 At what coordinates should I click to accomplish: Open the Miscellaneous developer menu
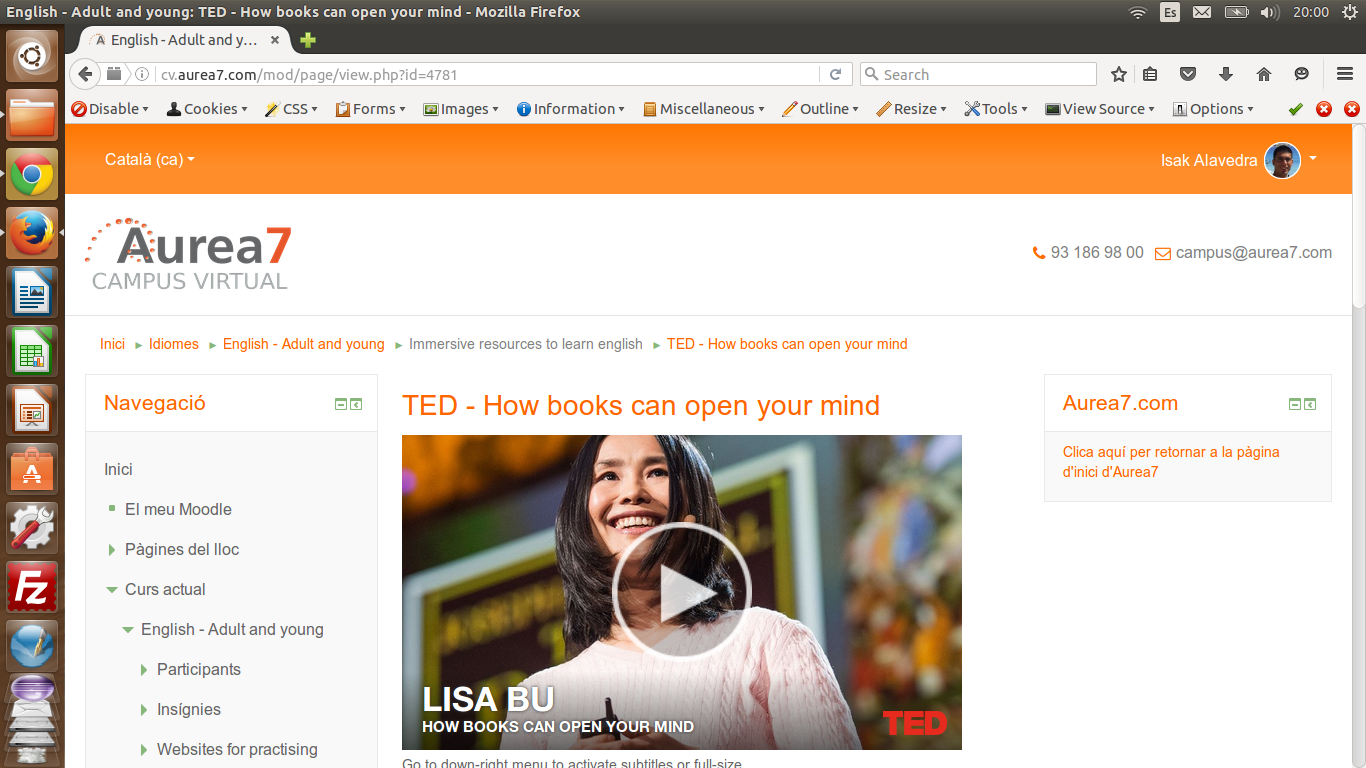704,109
